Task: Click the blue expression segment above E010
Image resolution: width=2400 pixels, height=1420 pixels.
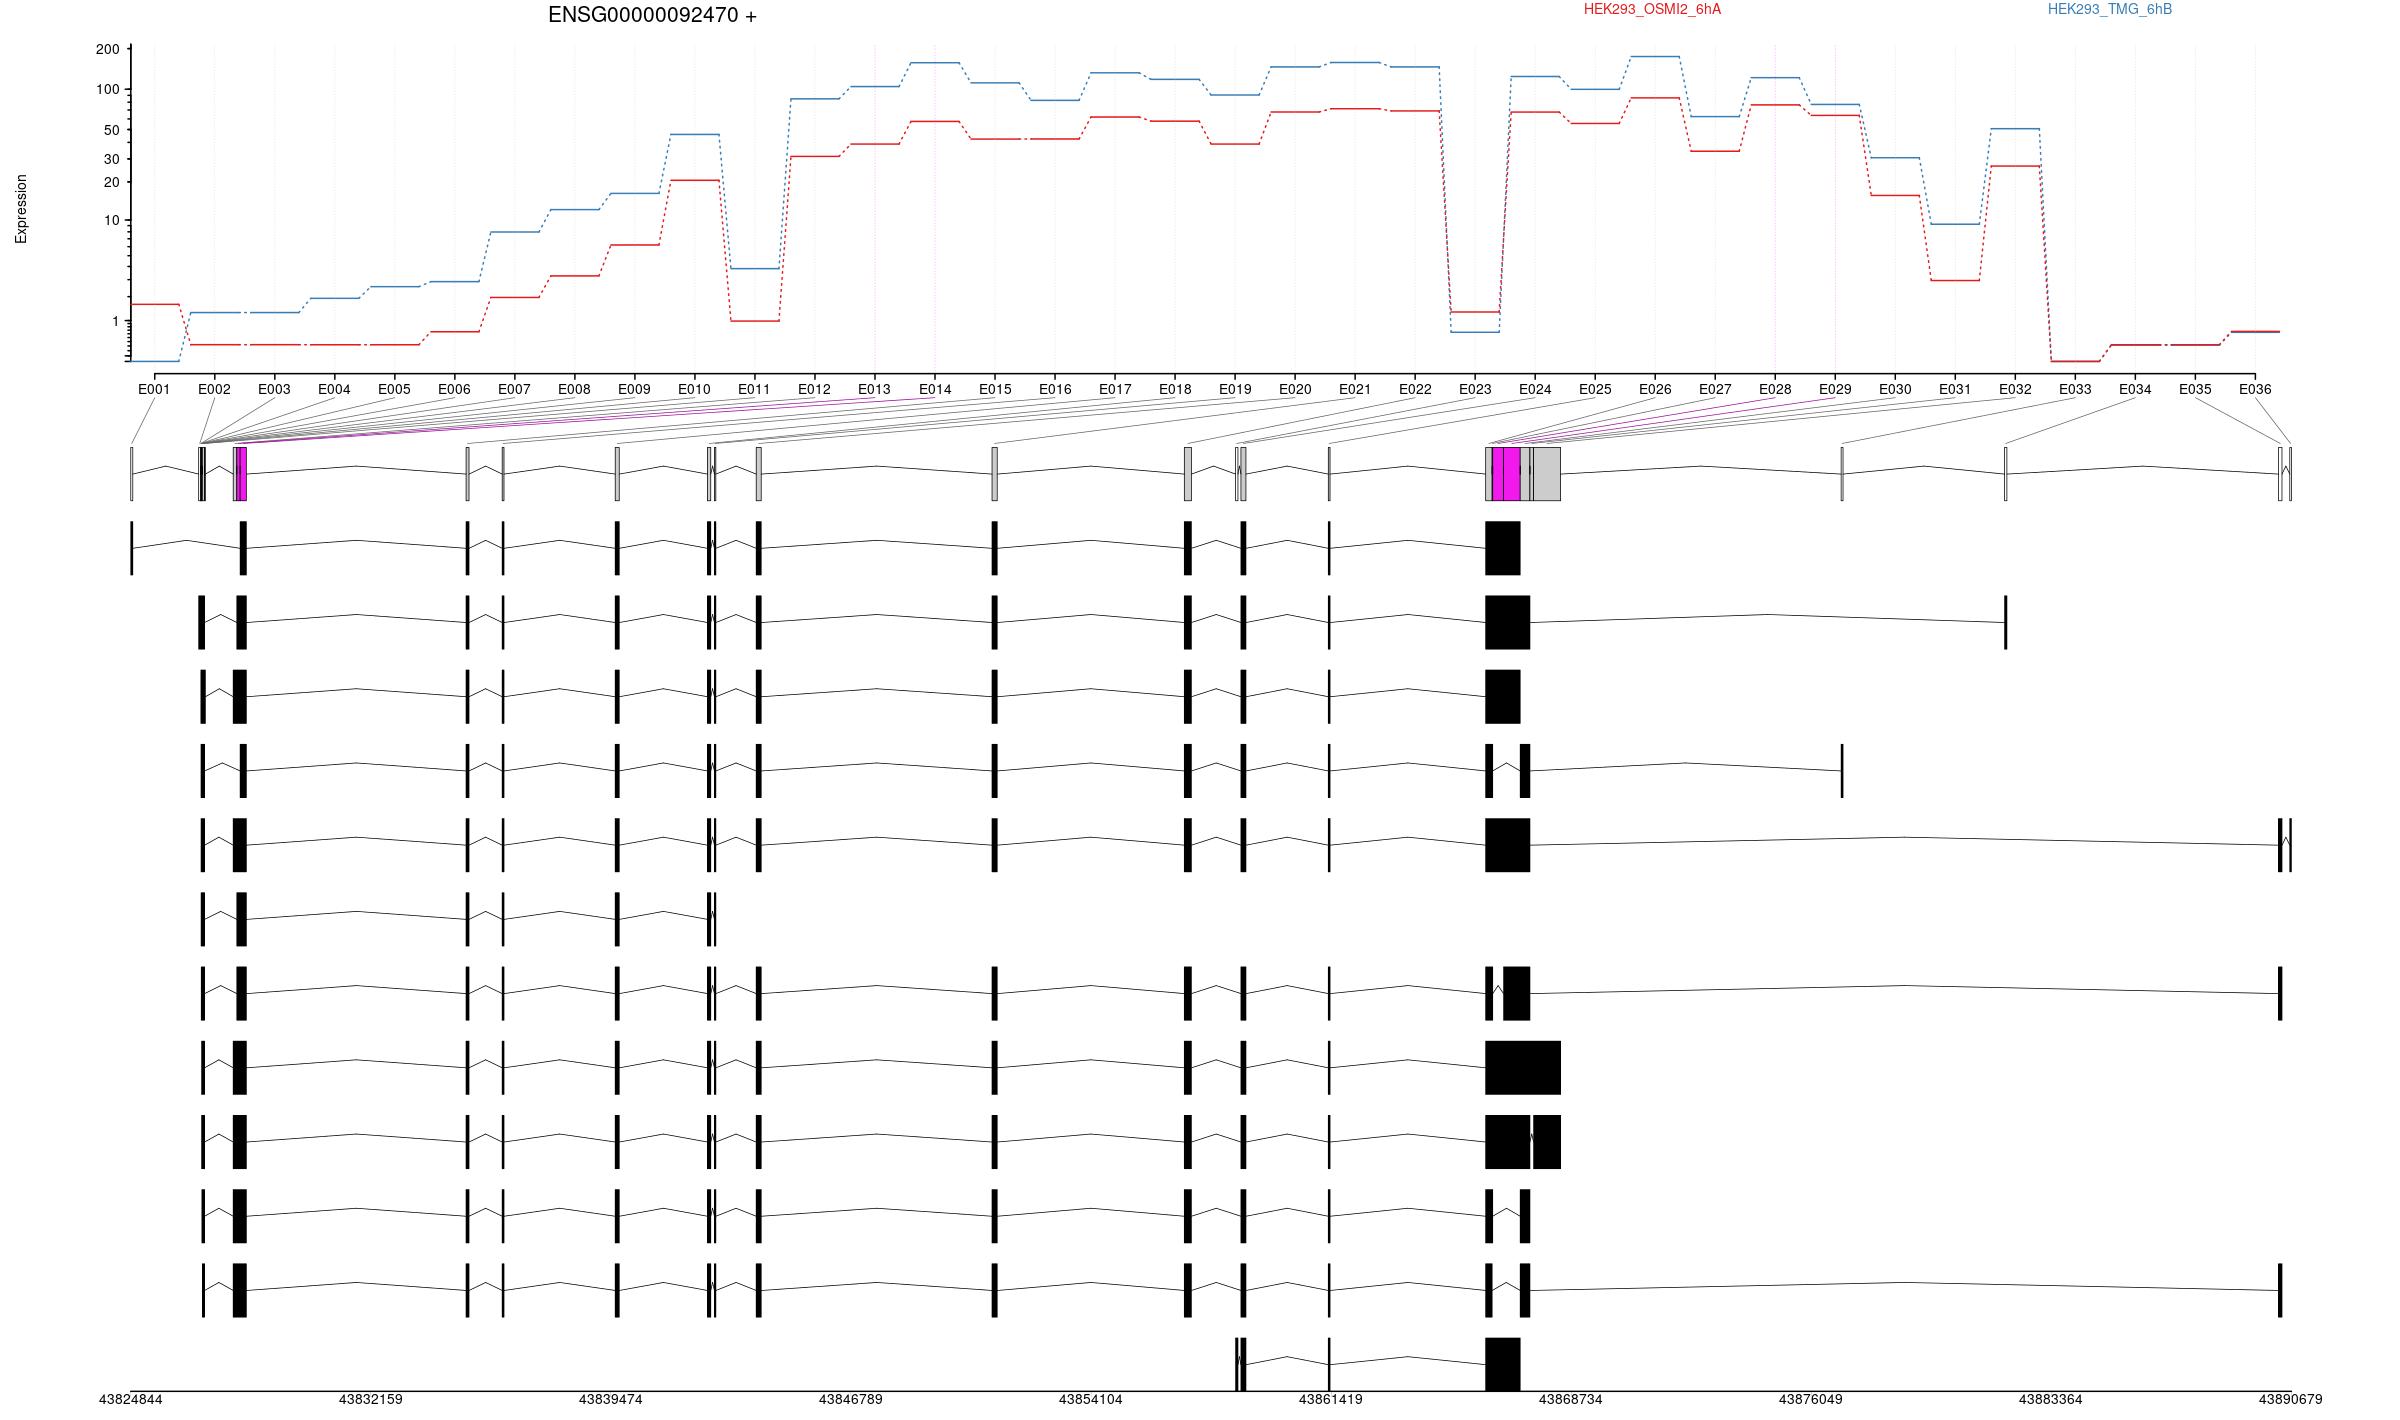Action: 694,134
